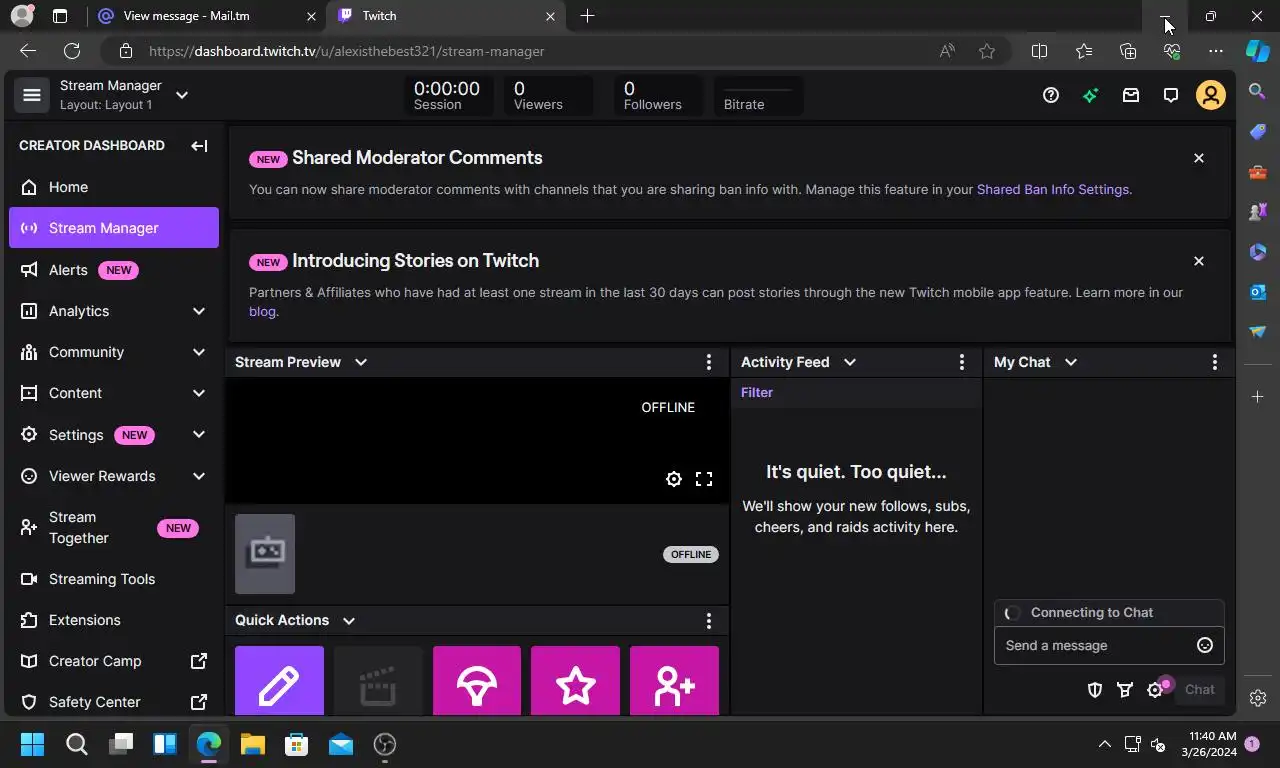Collapse the Creator Dashboard sidebar
The width and height of the screenshot is (1280, 768).
coord(199,145)
